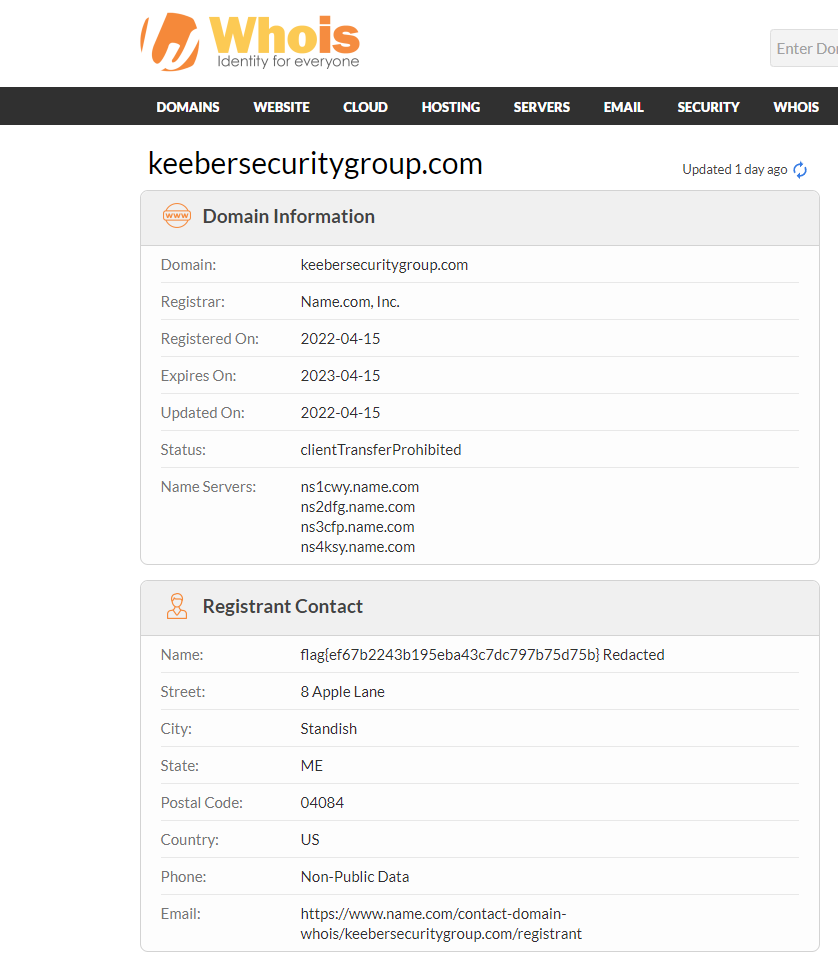
Task: Go to the HOSTING menu
Action: coord(450,107)
